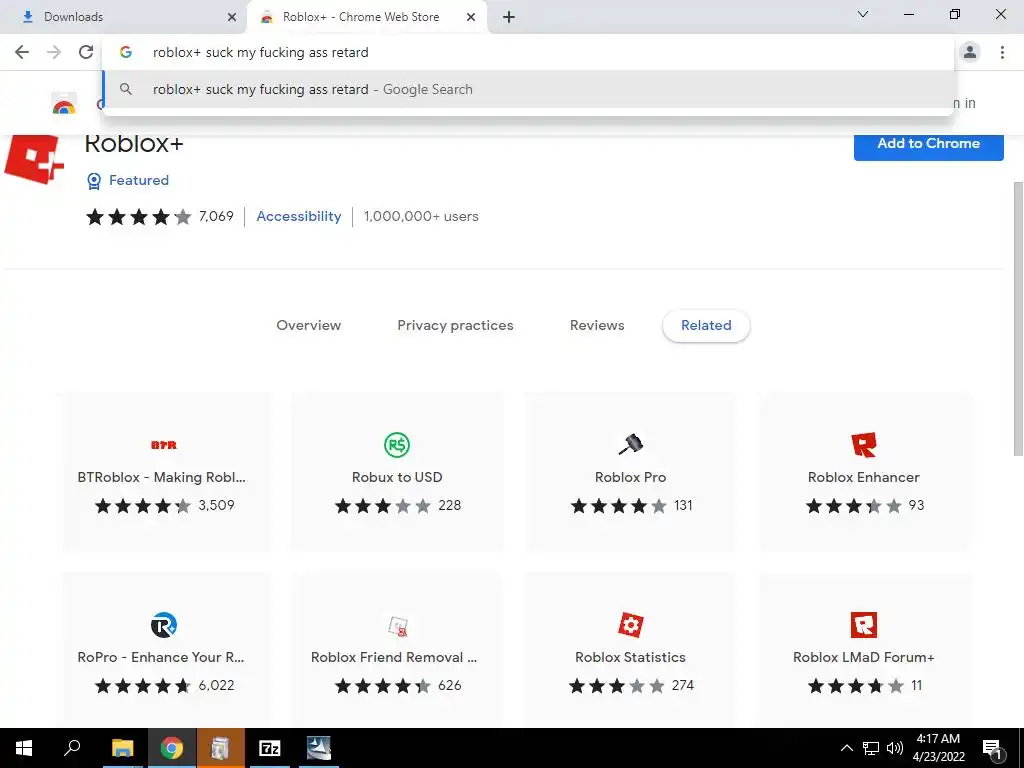The height and width of the screenshot is (768, 1024).
Task: Go to the Reviews tab
Action: click(x=597, y=325)
